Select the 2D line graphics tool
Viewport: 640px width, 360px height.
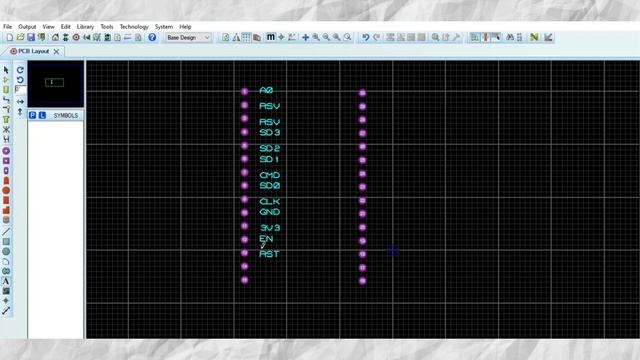point(6,231)
